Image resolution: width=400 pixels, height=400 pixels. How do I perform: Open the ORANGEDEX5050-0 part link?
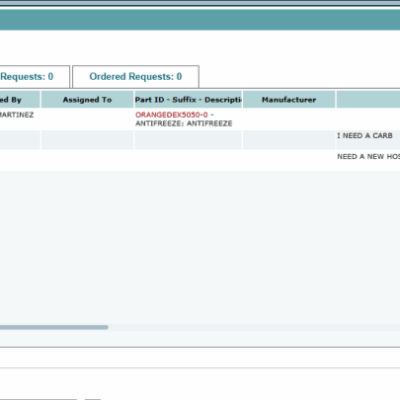point(171,115)
